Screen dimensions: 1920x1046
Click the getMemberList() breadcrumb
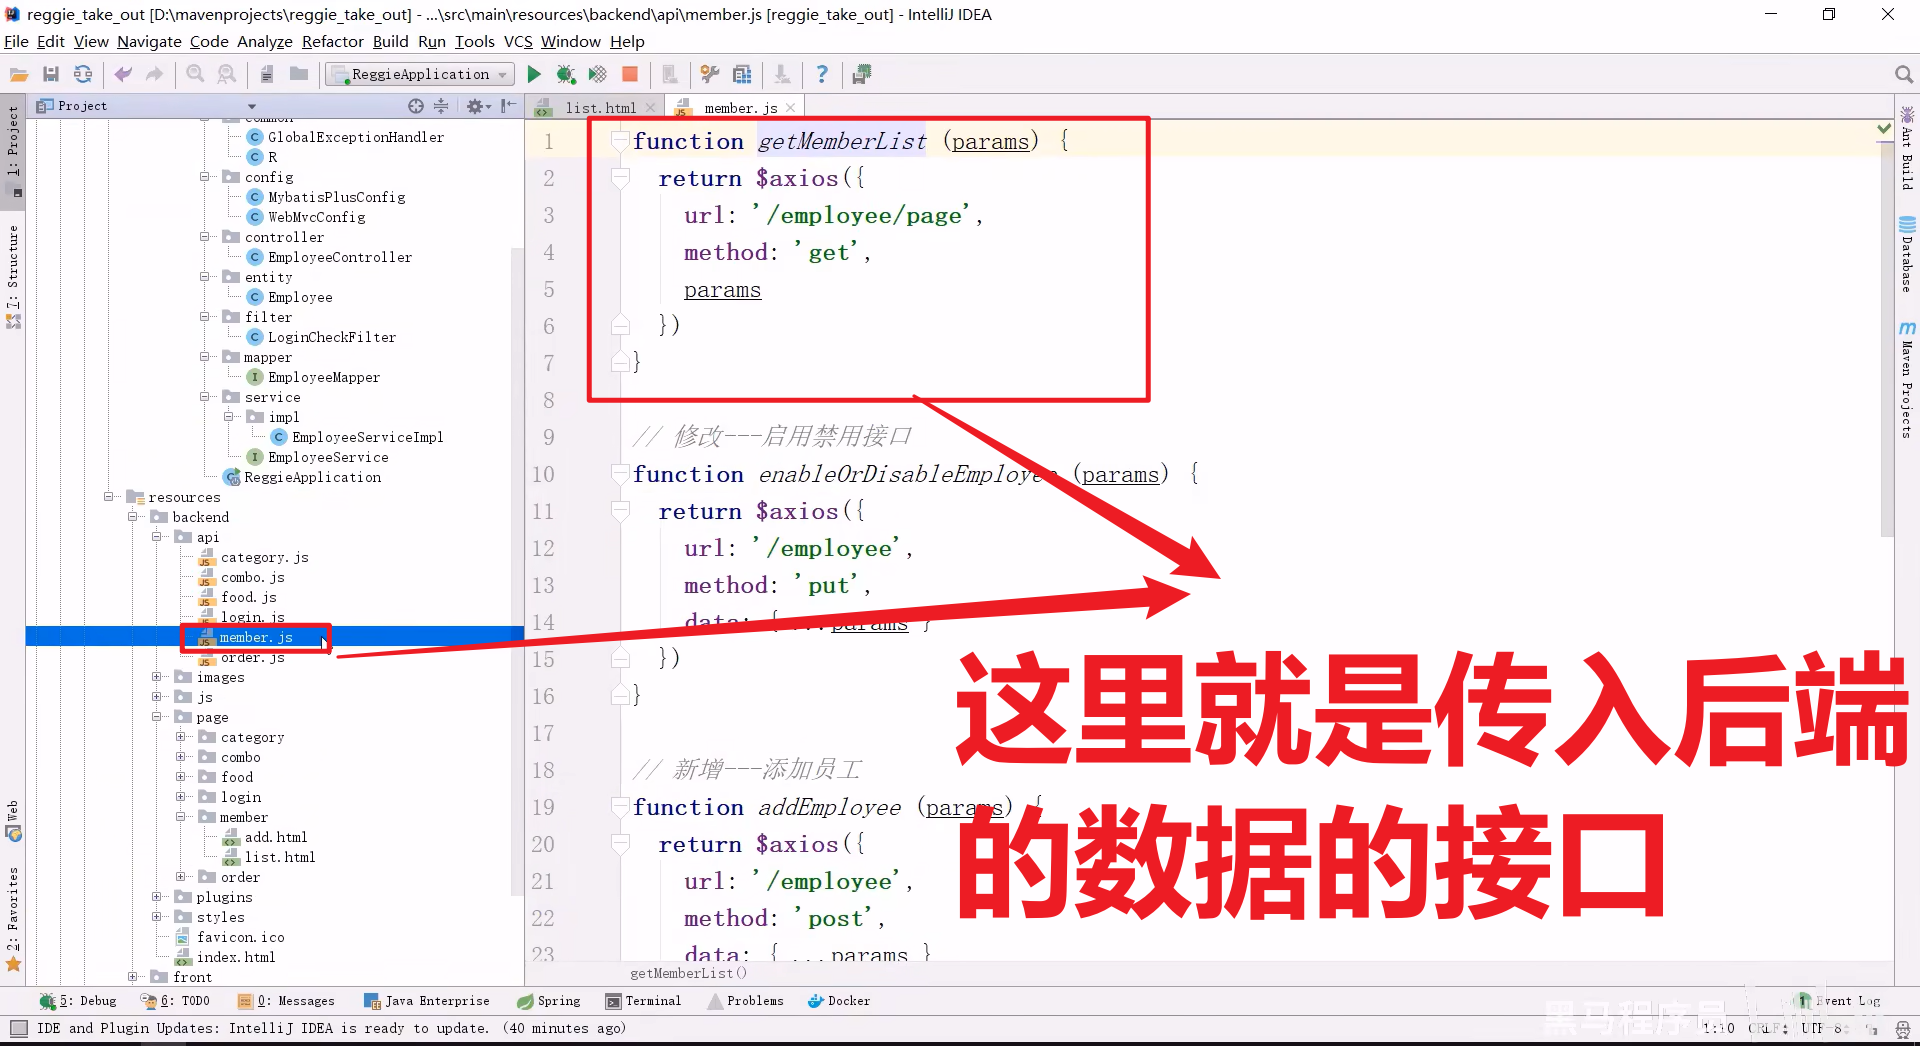pos(688,973)
